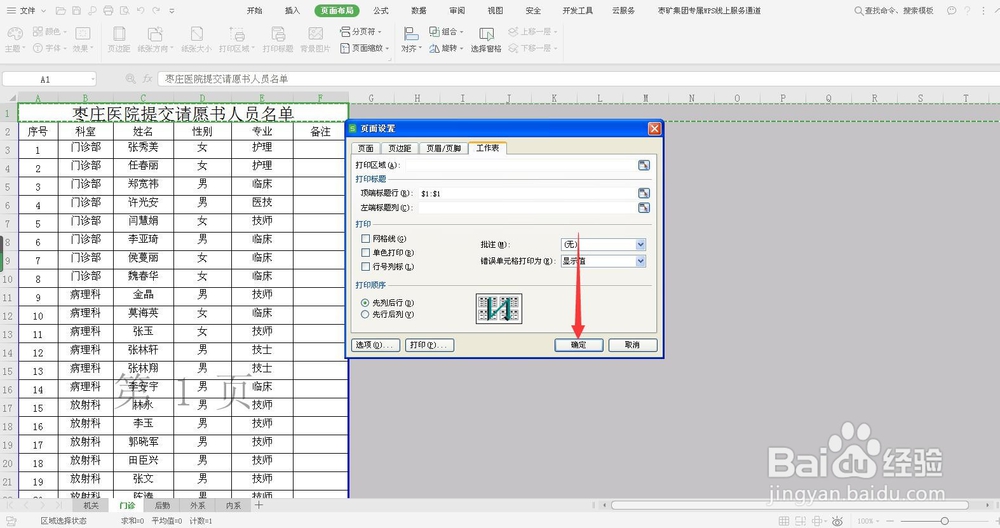This screenshot has width=1000, height=528.
Task: Enable the 网格线 gridlines checkbox
Action: (365, 238)
